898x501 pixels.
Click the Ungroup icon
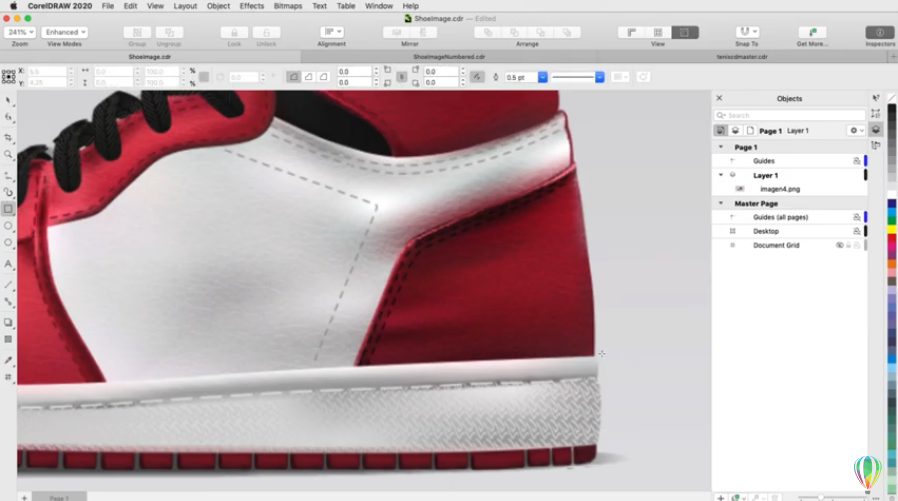click(x=169, y=33)
